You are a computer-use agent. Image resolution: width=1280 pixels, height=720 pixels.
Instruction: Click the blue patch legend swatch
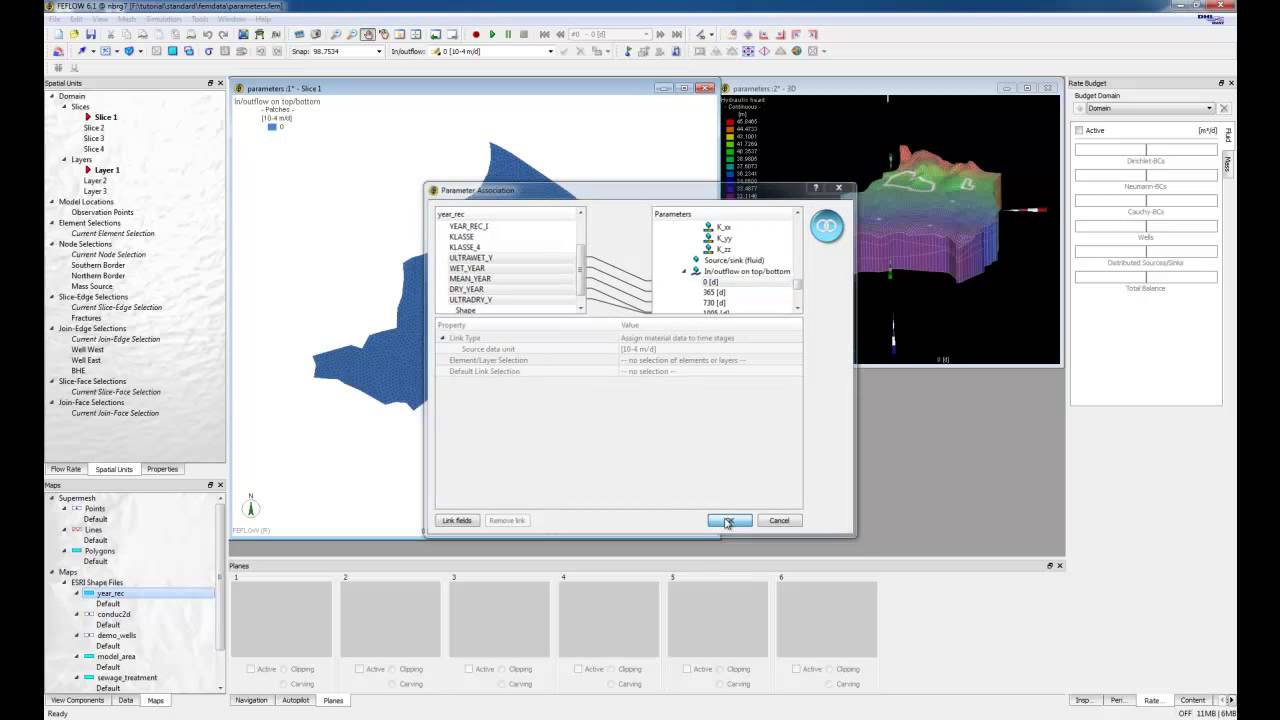272,127
